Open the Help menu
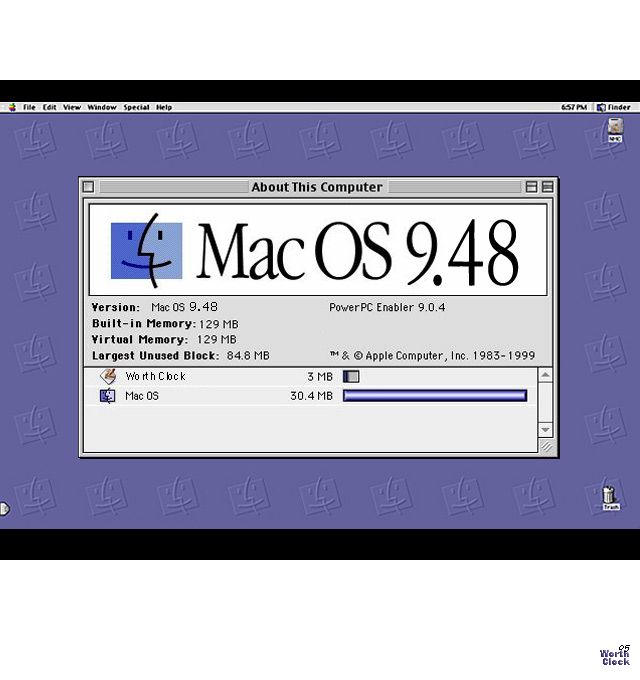640x680 pixels. 164,107
